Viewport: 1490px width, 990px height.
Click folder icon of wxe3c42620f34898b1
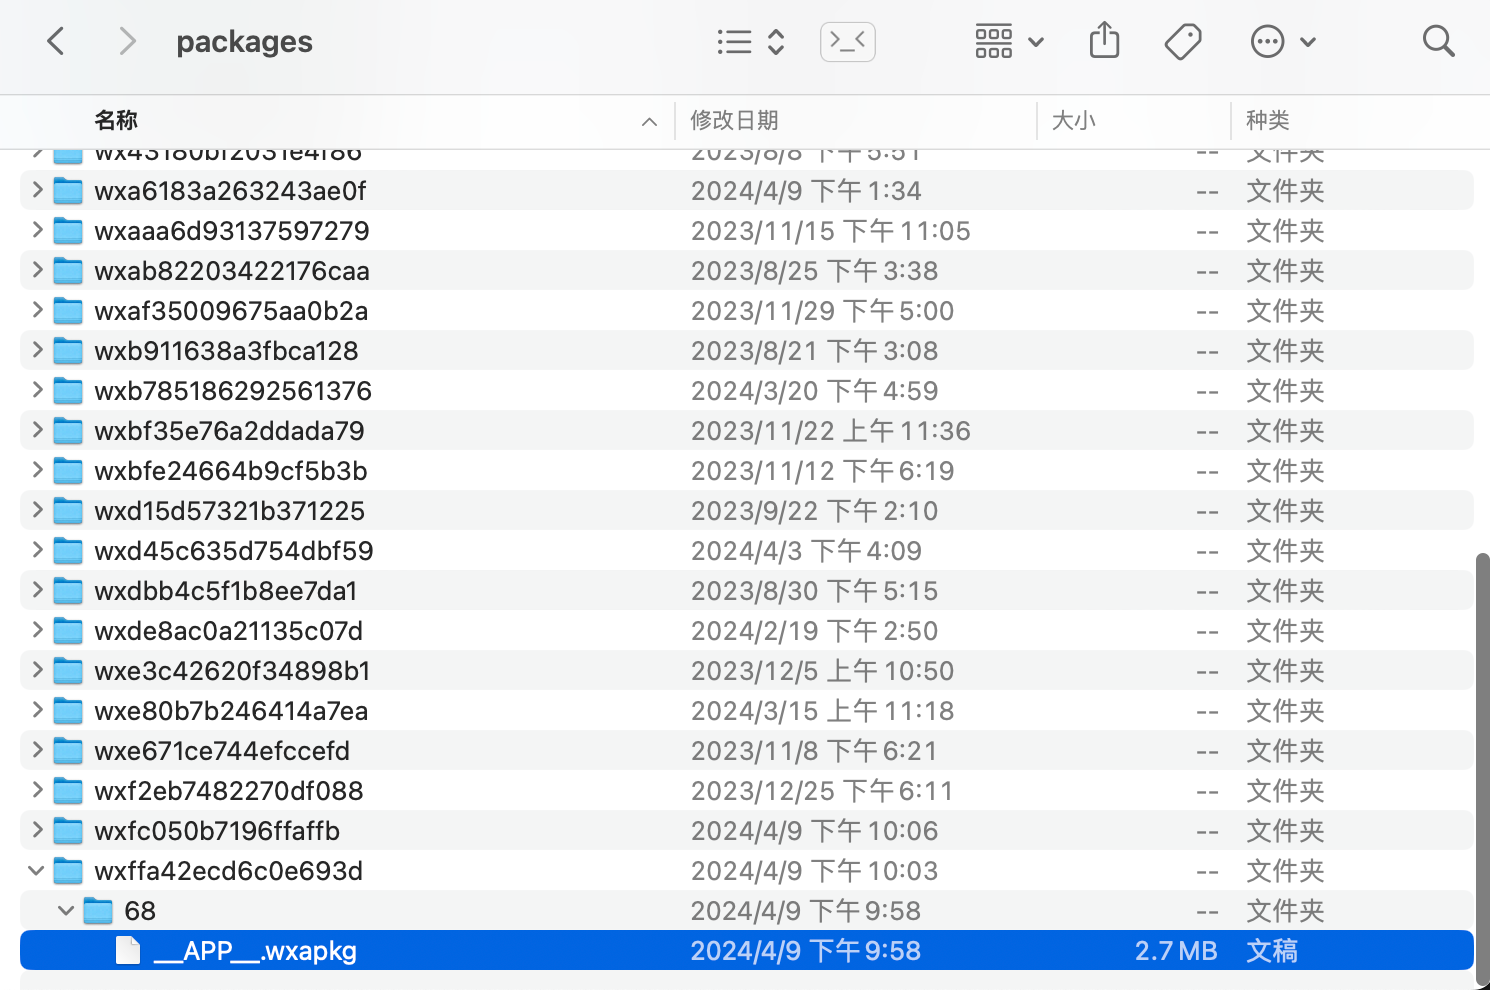pyautogui.click(x=68, y=671)
